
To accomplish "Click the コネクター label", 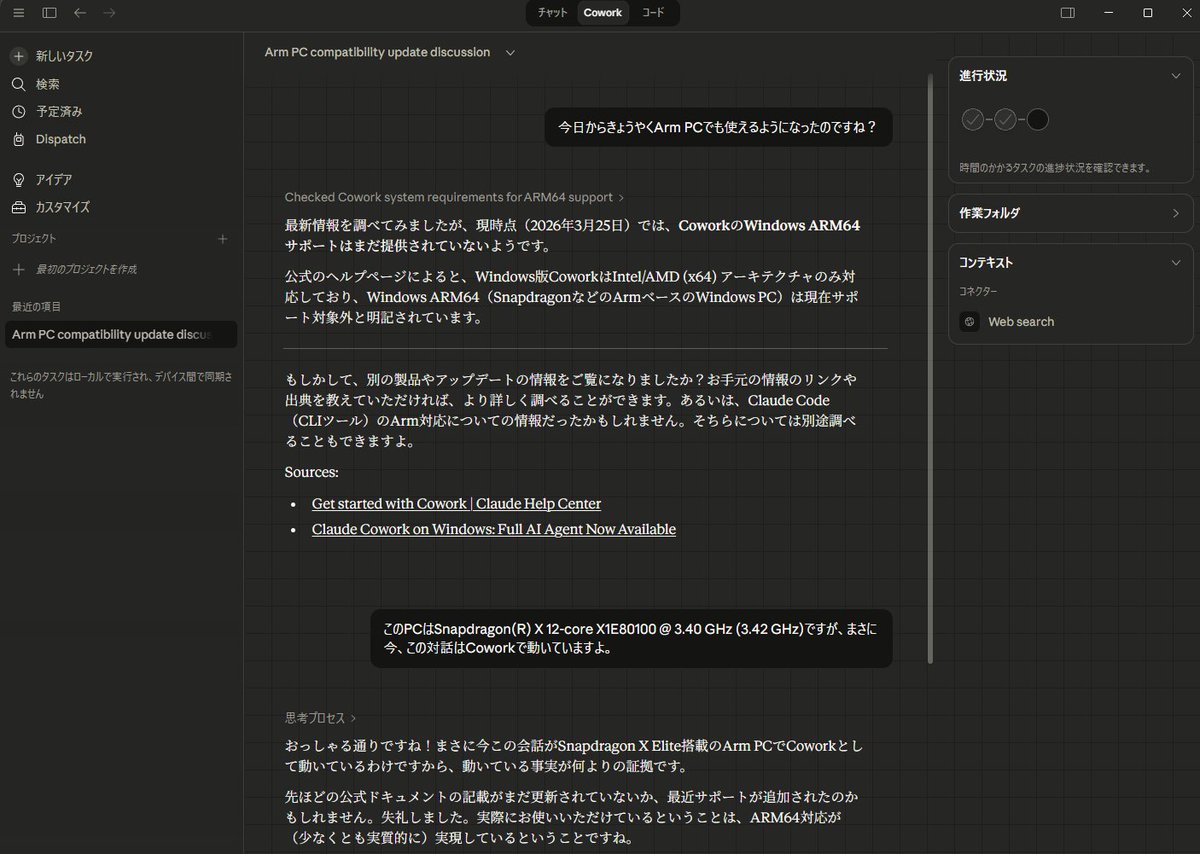I will point(978,292).
